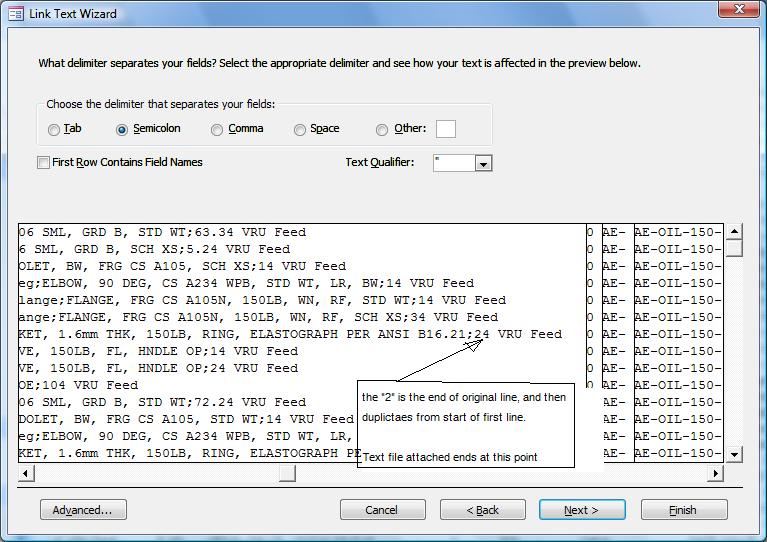Click preview row 'STD WT;72.24 VRU Feed'
Screen dimensions: 767x542
[162, 402]
